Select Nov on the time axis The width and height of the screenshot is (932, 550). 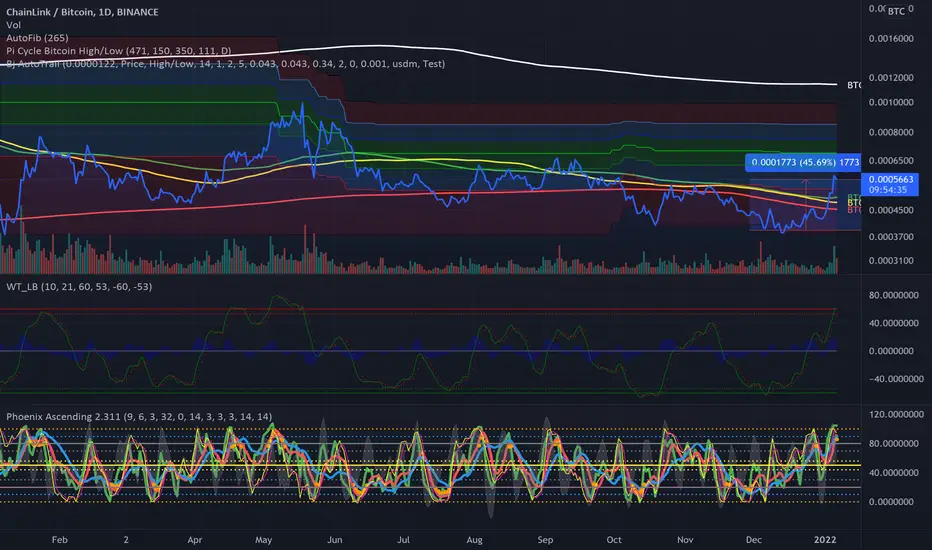tap(685, 540)
